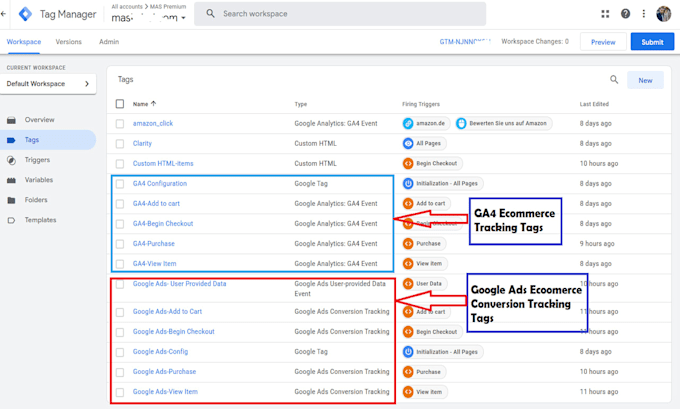This screenshot has width=680, height=409.
Task: Open the three-dot more options menu
Action: pyautogui.click(x=644, y=14)
